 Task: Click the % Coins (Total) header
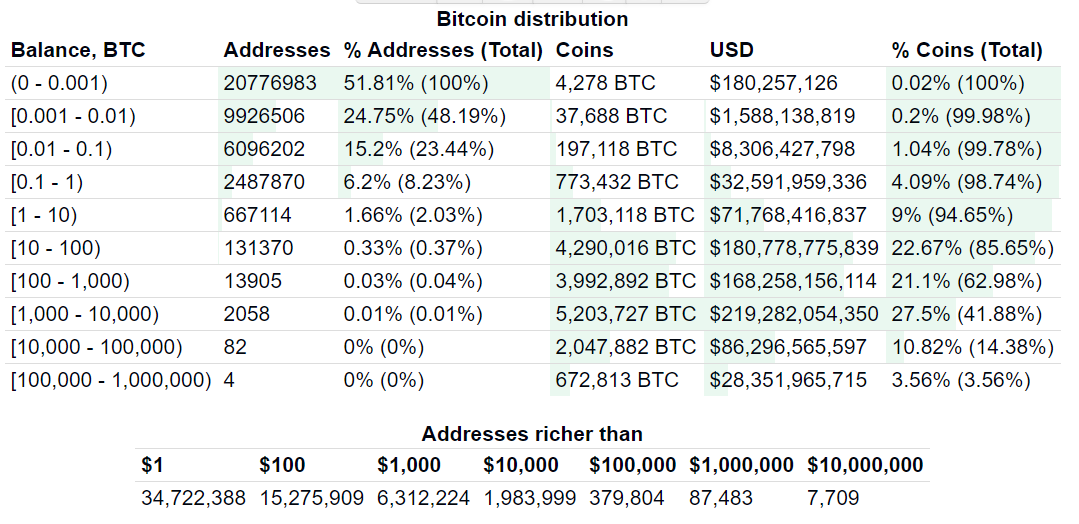tap(967, 50)
